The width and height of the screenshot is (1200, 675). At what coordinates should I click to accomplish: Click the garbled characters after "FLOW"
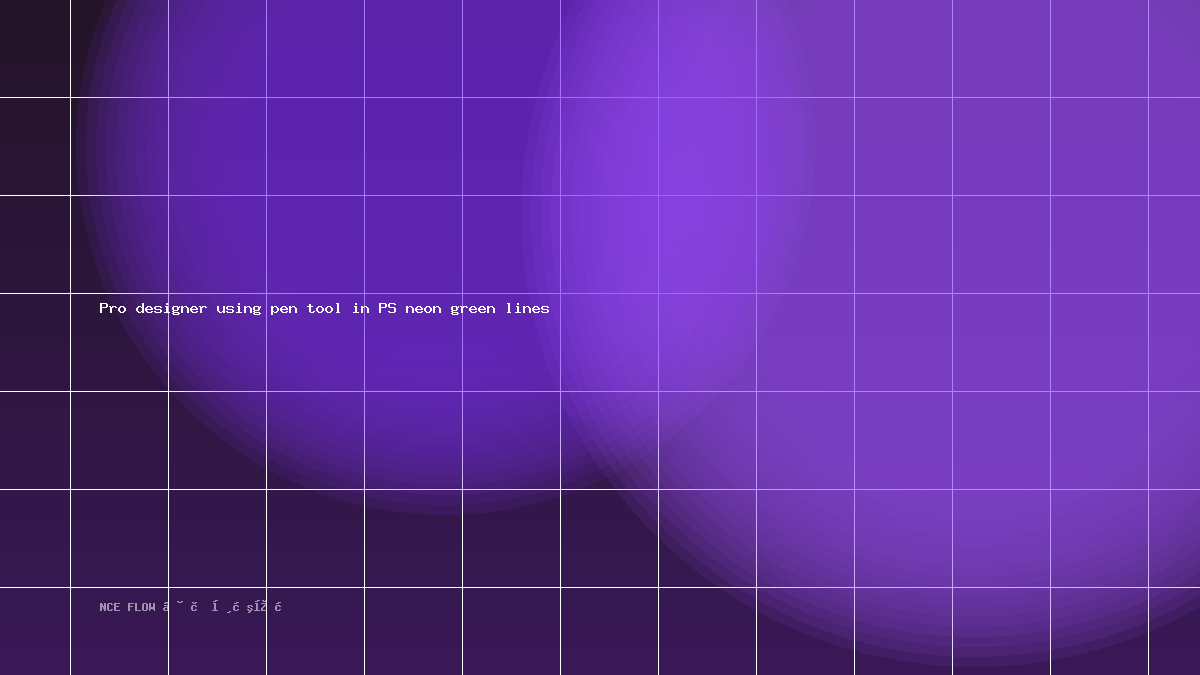(x=222, y=607)
